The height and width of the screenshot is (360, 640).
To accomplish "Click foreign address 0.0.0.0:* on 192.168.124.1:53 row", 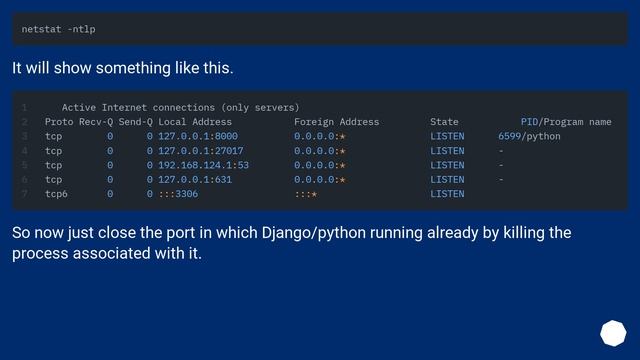I will (320, 165).
